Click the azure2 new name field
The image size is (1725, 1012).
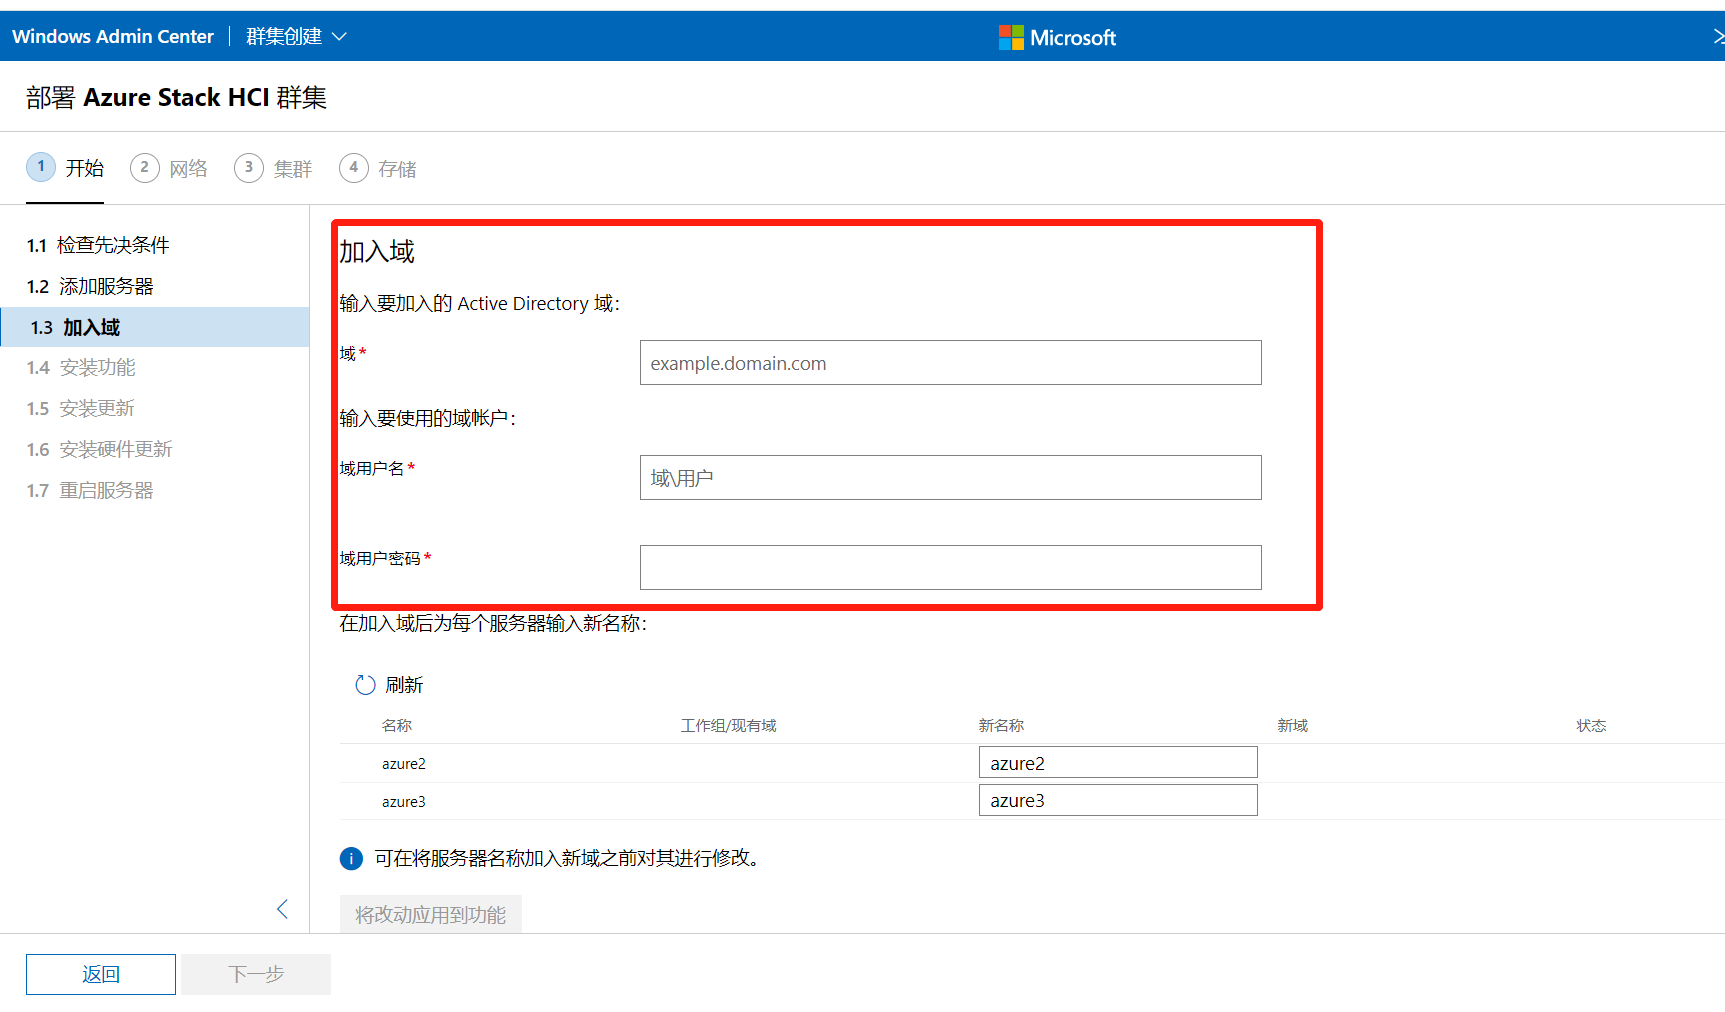click(1117, 761)
